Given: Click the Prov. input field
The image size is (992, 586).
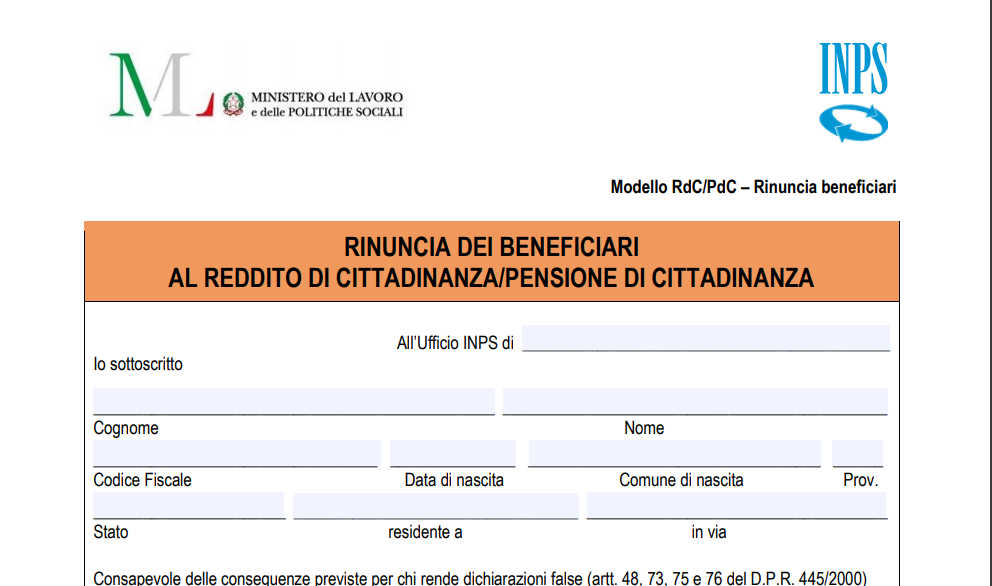Looking at the screenshot, I should click(857, 454).
